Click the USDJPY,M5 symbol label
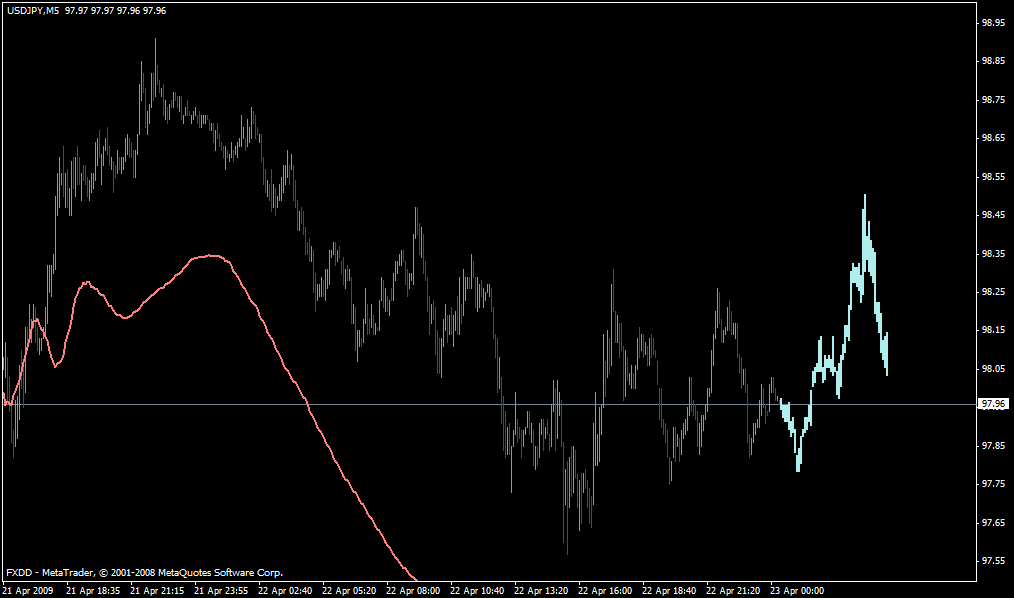 32,11
